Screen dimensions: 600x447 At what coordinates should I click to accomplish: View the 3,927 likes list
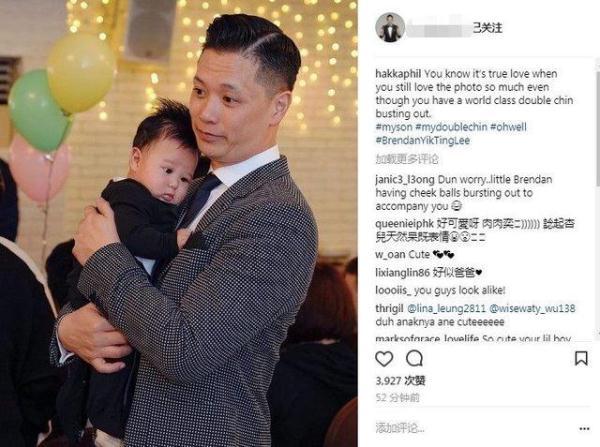coord(400,381)
